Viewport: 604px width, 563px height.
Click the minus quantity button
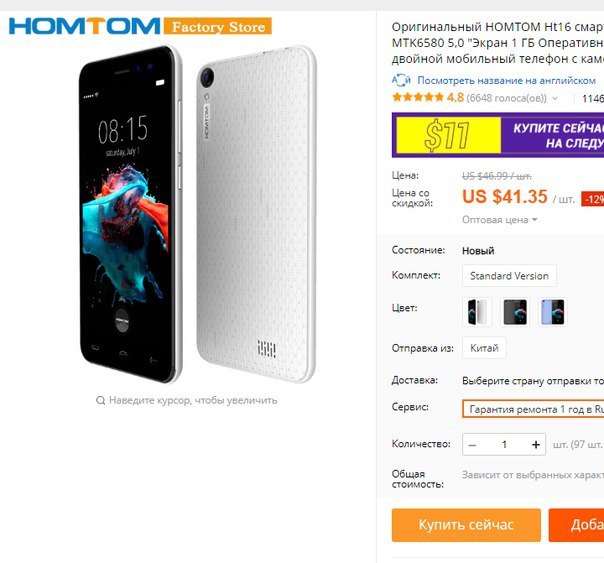(473, 445)
